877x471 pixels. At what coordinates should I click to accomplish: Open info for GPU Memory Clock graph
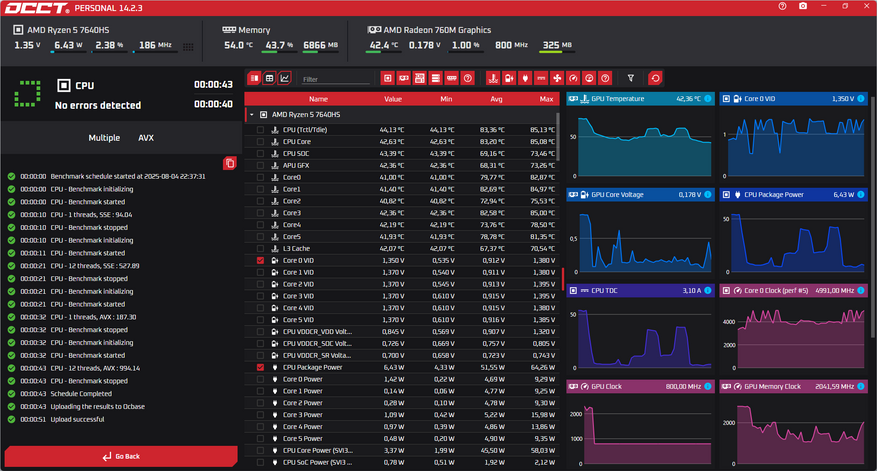tap(861, 387)
